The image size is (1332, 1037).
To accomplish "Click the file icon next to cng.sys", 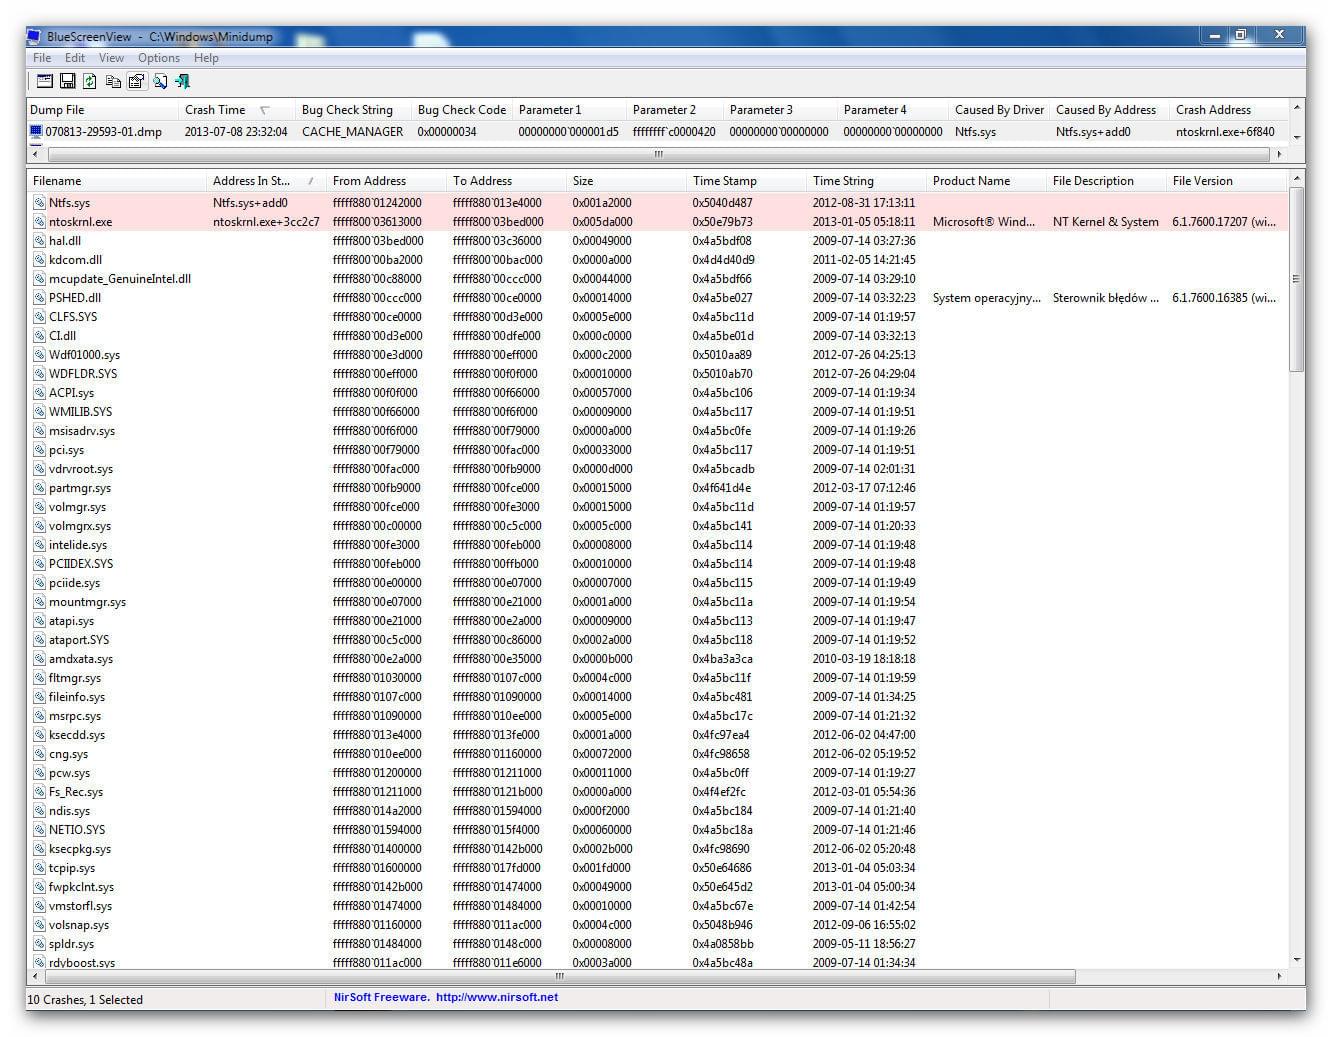I will 39,754.
